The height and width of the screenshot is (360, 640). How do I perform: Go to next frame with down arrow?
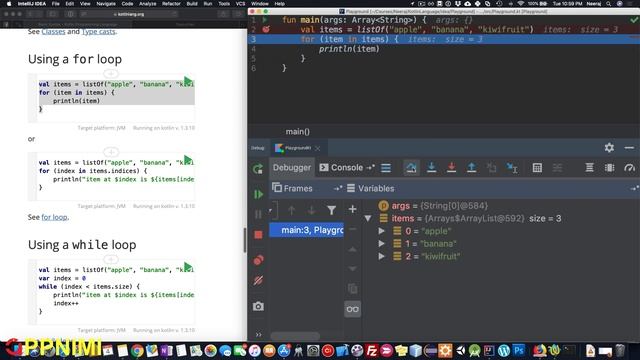[311, 210]
